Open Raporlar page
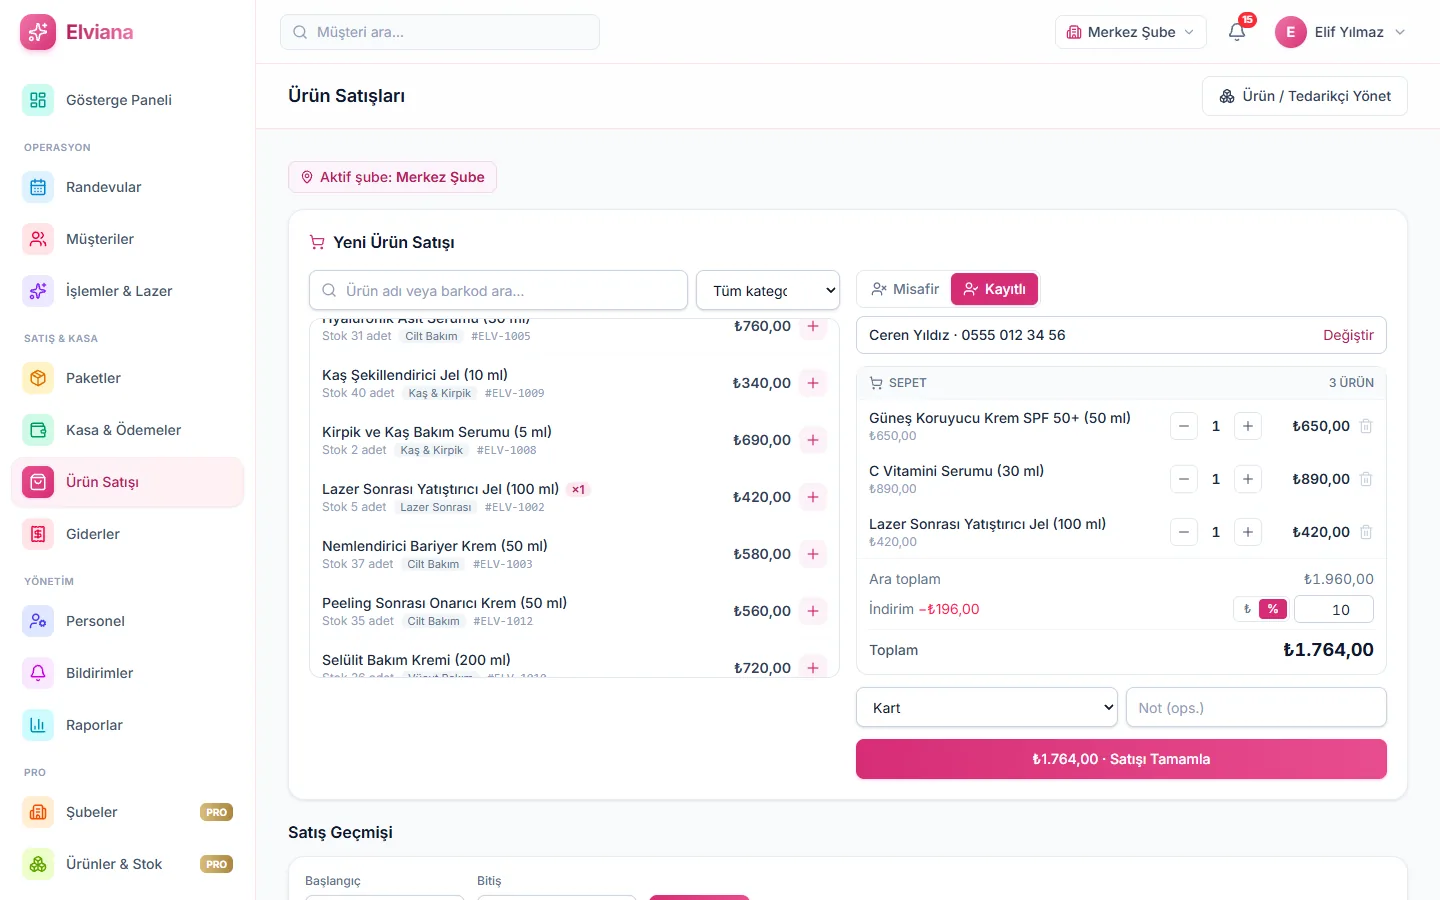The height and width of the screenshot is (900, 1440). coord(127,725)
